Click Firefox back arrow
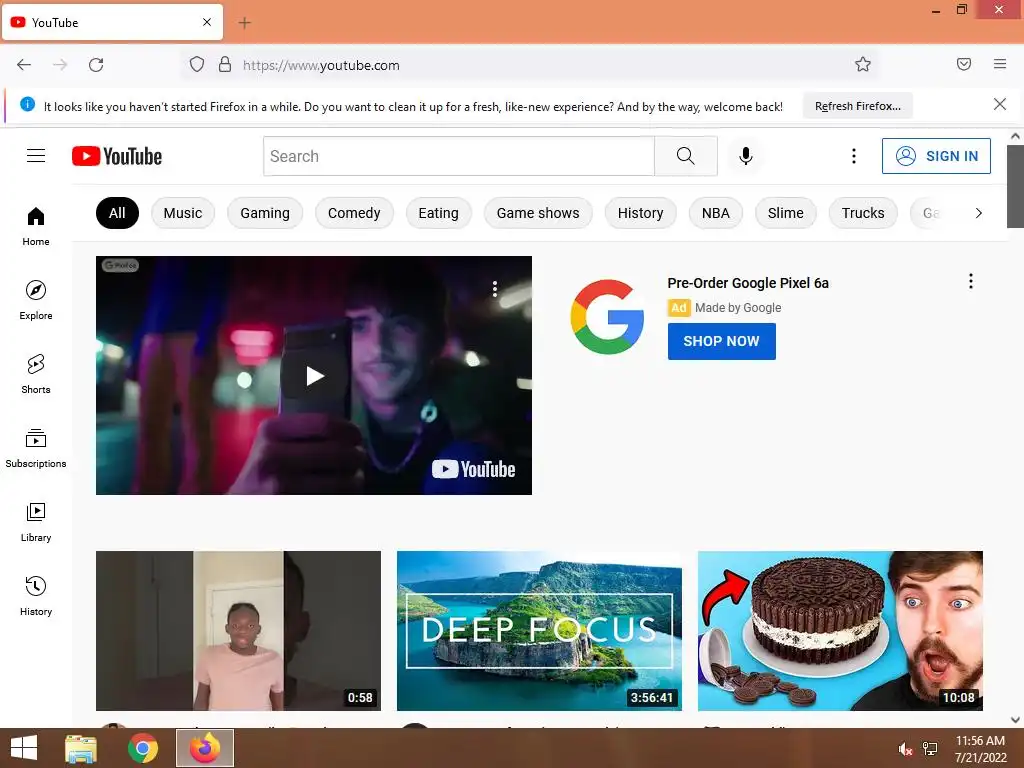Image resolution: width=1024 pixels, height=768 pixels. 24,65
